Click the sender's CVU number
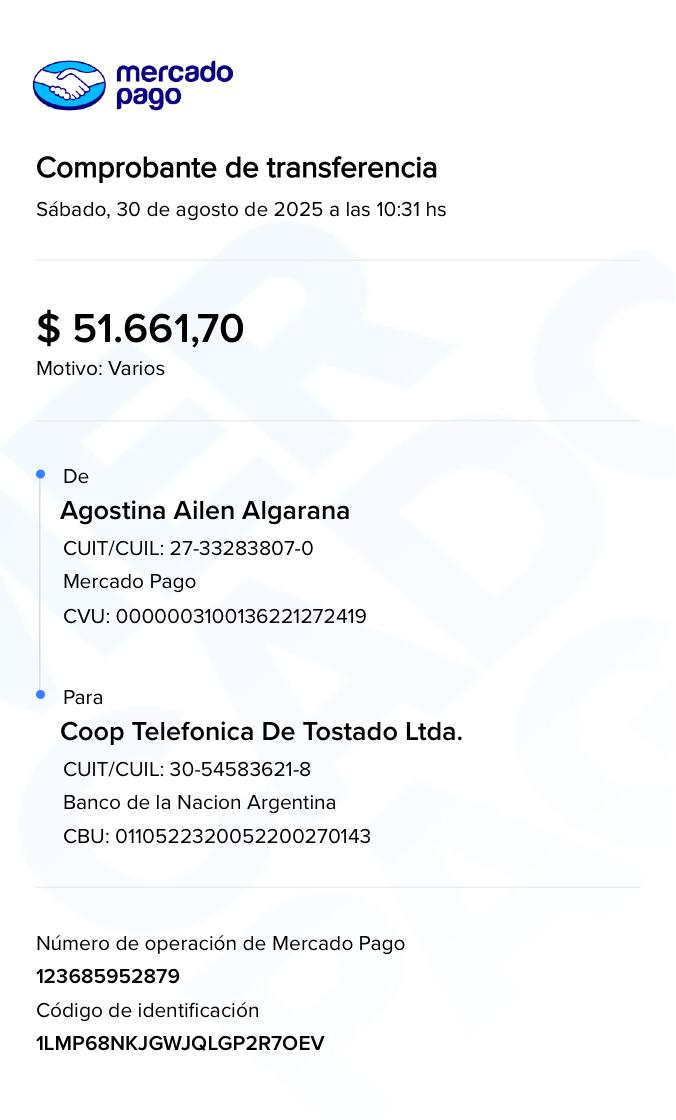The width and height of the screenshot is (676, 1120). click(x=215, y=616)
